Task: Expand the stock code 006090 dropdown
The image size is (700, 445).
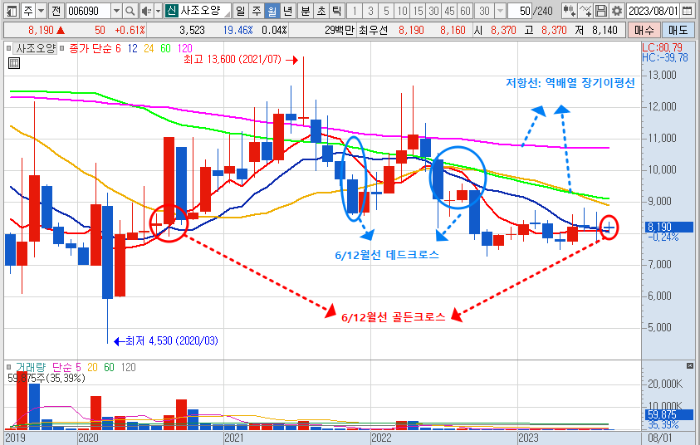Action: (117, 10)
